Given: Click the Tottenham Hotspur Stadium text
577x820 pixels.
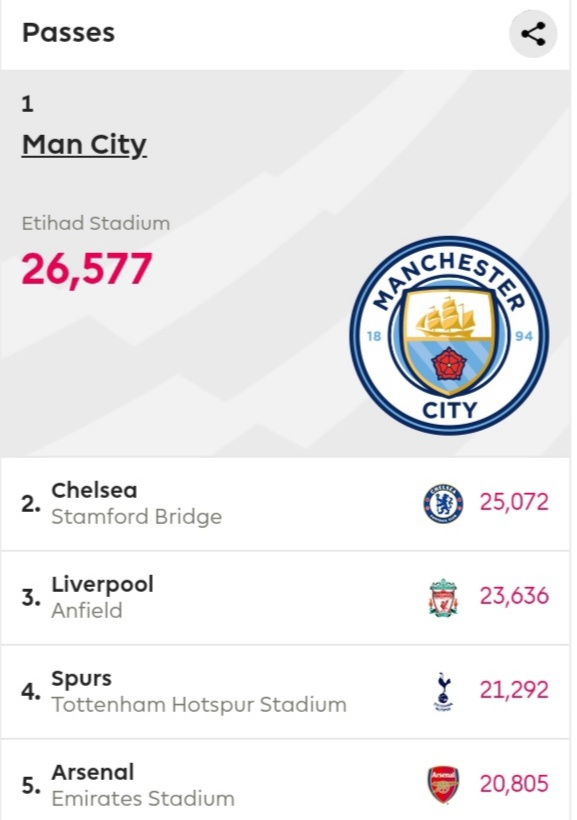Looking at the screenshot, I should point(199,705).
